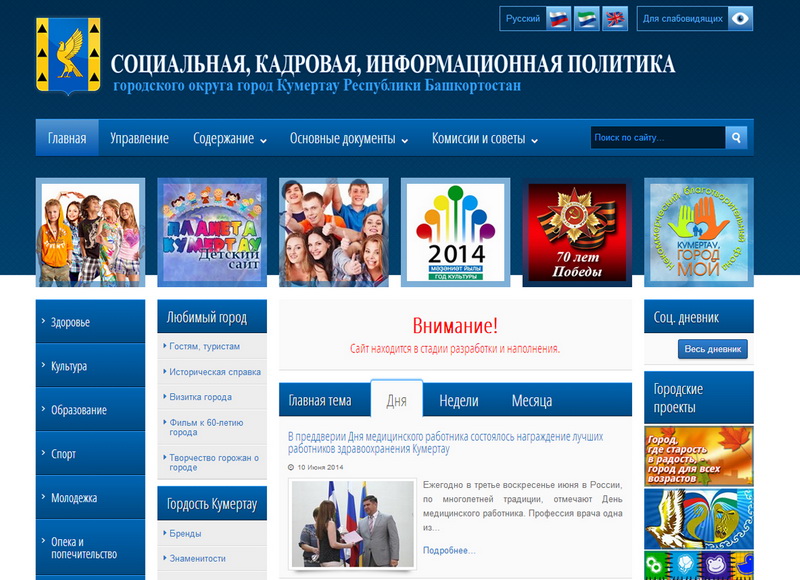Select the Russian flag language icon
Image resolution: width=800 pixels, height=580 pixels.
pyautogui.click(x=558, y=19)
